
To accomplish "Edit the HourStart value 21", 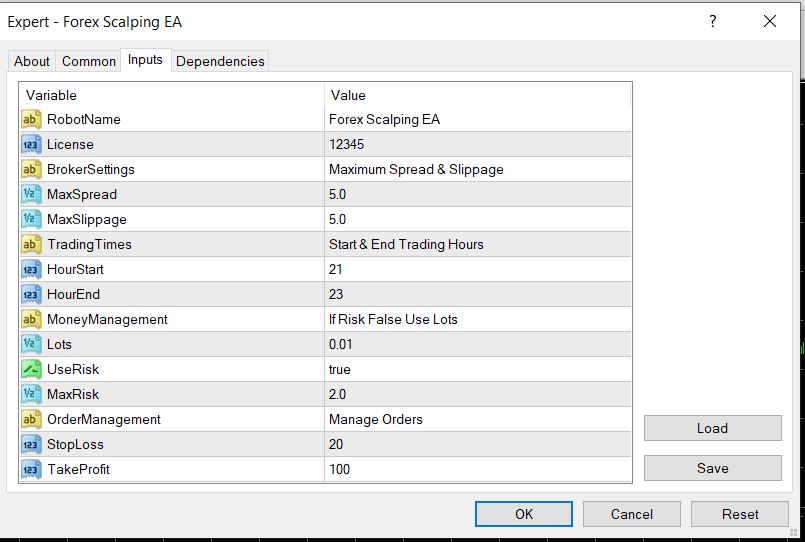I will coord(477,269).
